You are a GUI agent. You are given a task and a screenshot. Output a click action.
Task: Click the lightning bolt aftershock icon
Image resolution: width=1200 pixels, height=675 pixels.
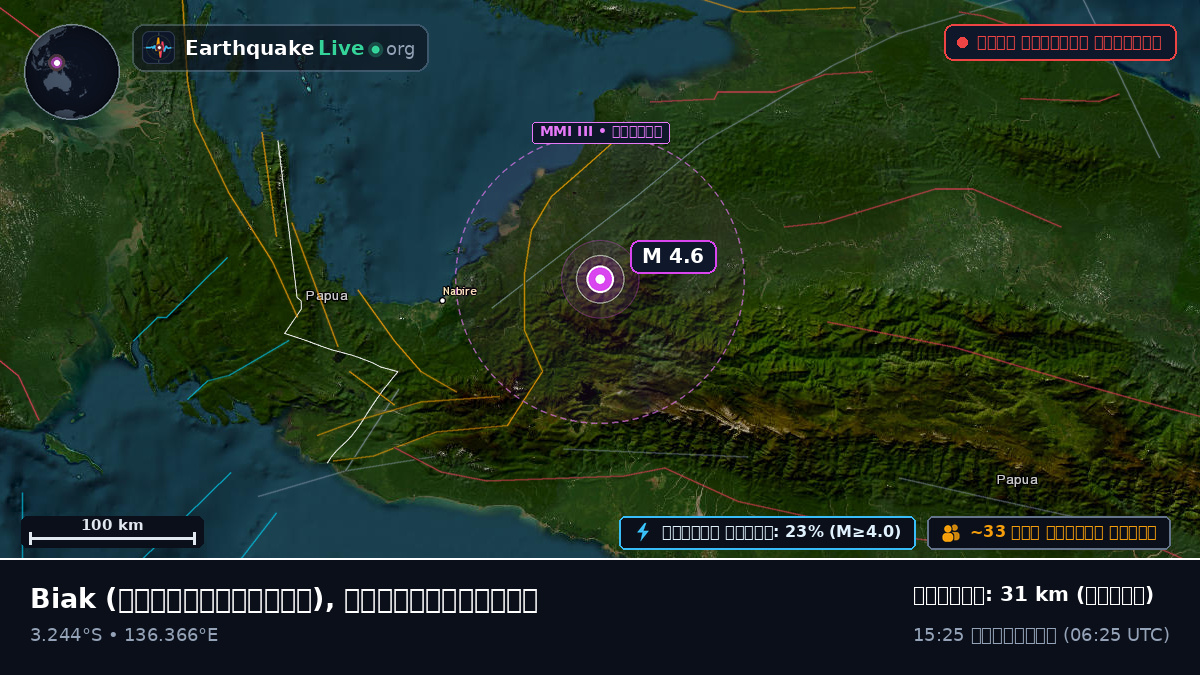point(643,532)
